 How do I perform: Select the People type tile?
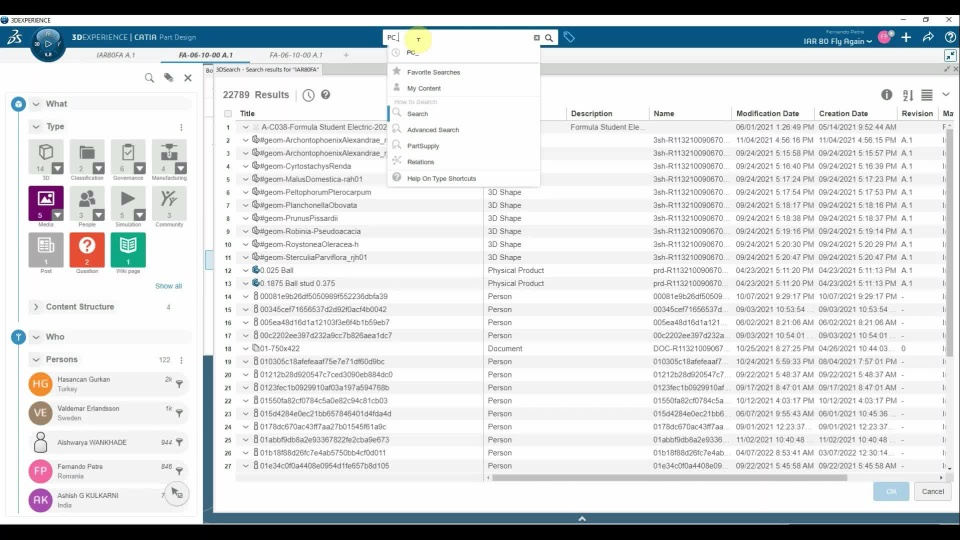(x=87, y=203)
